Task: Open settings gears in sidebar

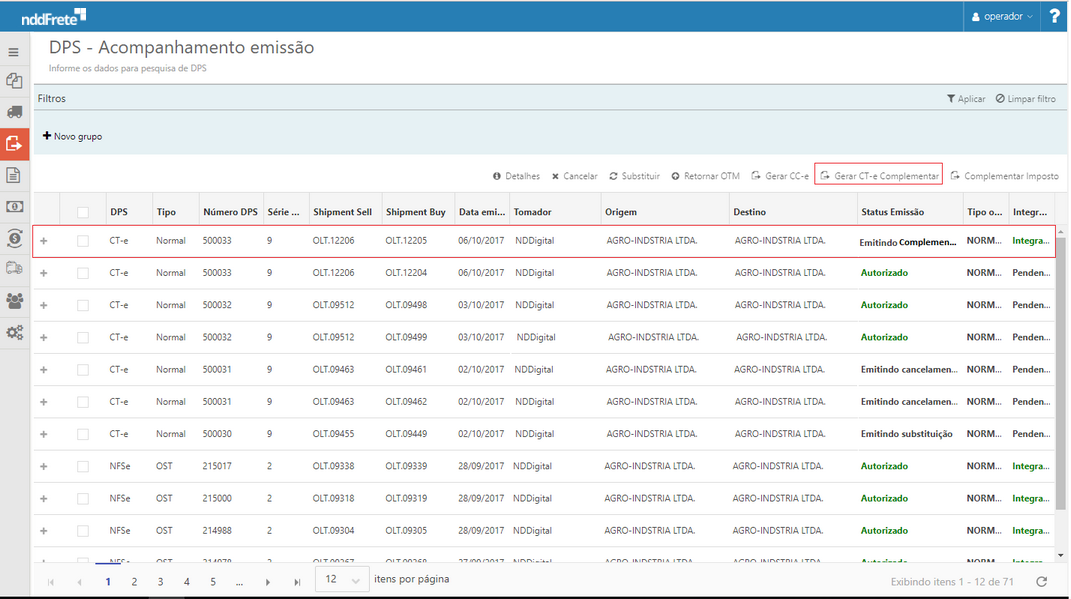Action: 14,332
